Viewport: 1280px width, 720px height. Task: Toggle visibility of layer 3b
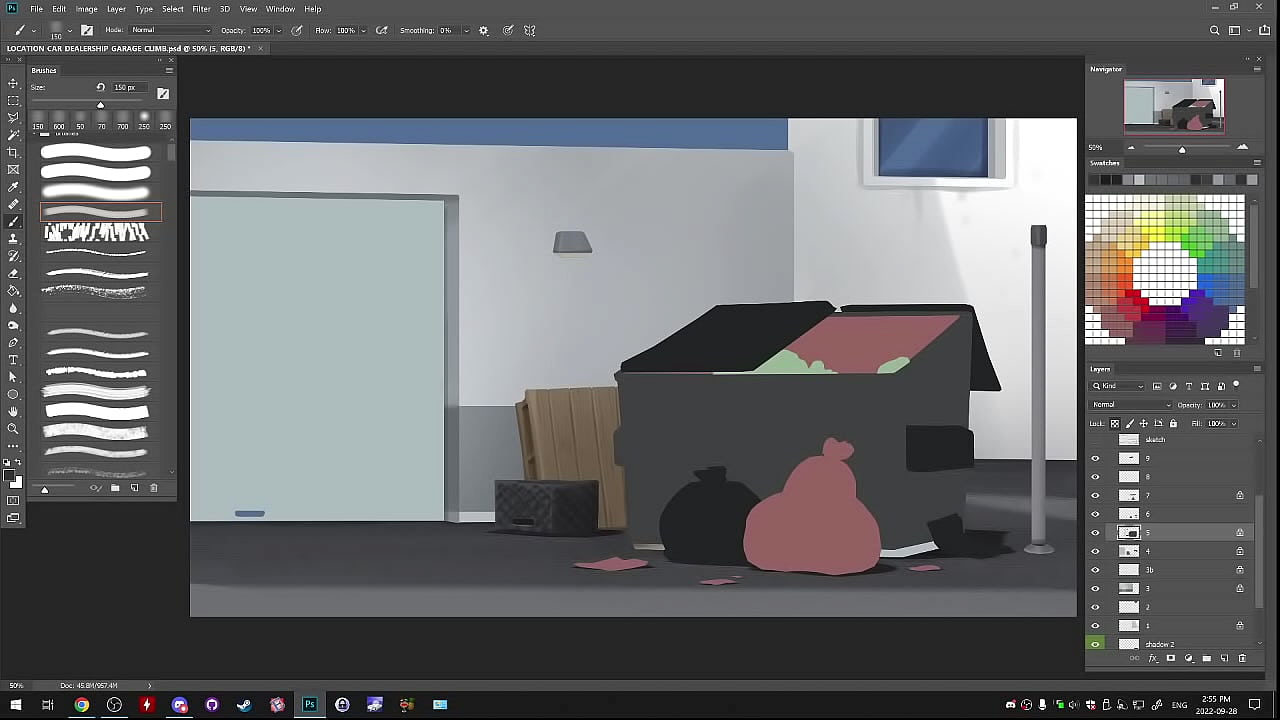point(1095,570)
